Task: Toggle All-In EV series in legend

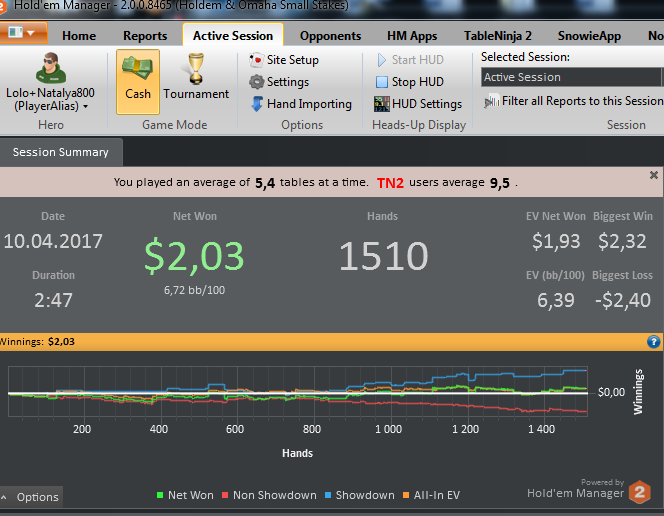Action: click(x=431, y=495)
